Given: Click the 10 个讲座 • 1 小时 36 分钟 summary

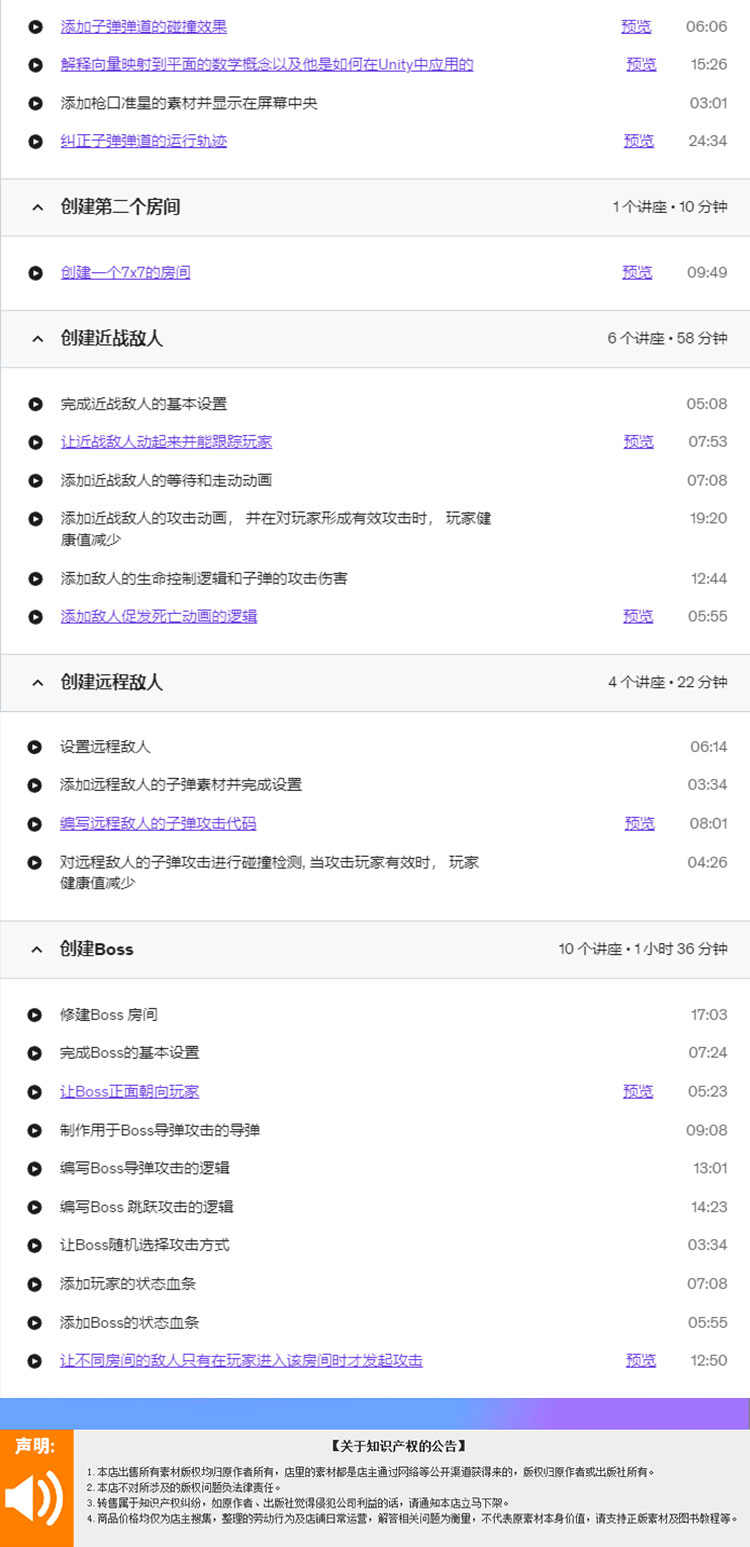Looking at the screenshot, I should pyautogui.click(x=643, y=949).
